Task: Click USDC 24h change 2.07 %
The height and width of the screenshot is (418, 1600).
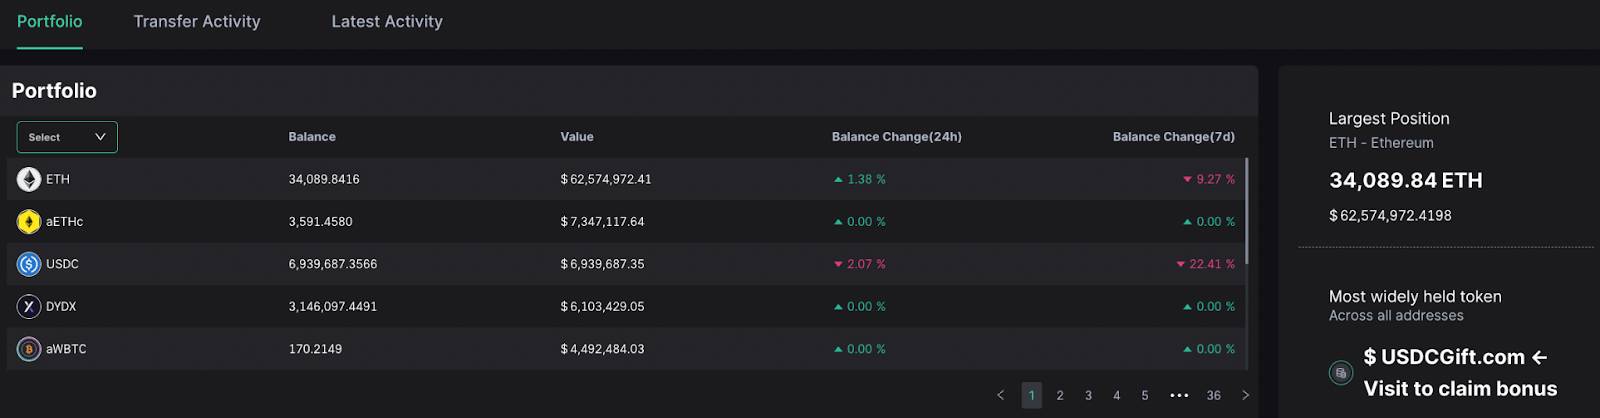Action: (866, 265)
